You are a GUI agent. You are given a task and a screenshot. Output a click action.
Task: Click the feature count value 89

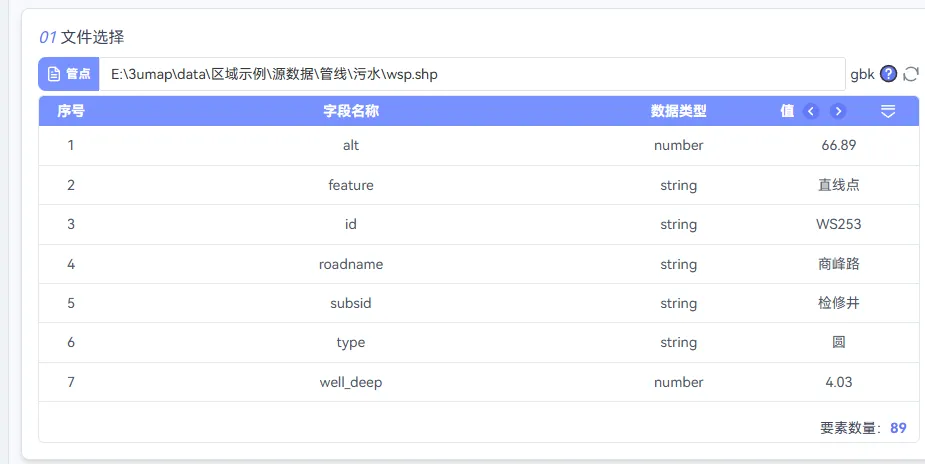click(x=898, y=428)
